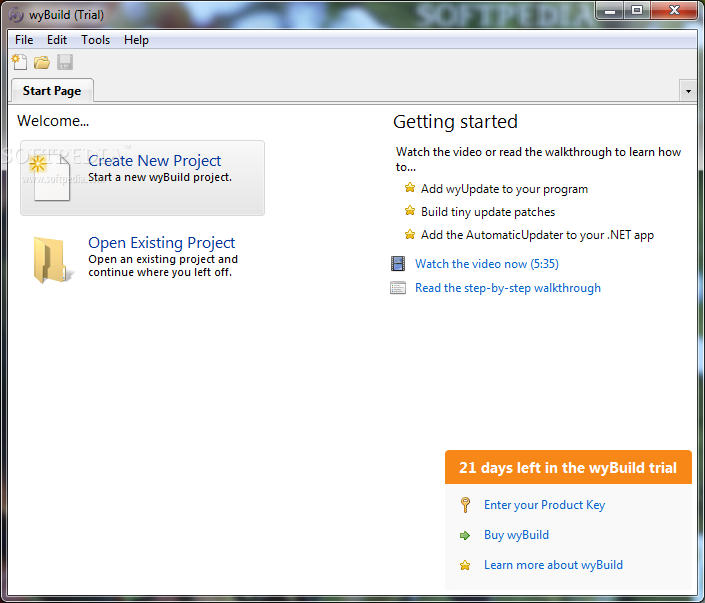Viewport: 705px width, 603px height.
Task: Open the Tools menu
Action: click(95, 40)
